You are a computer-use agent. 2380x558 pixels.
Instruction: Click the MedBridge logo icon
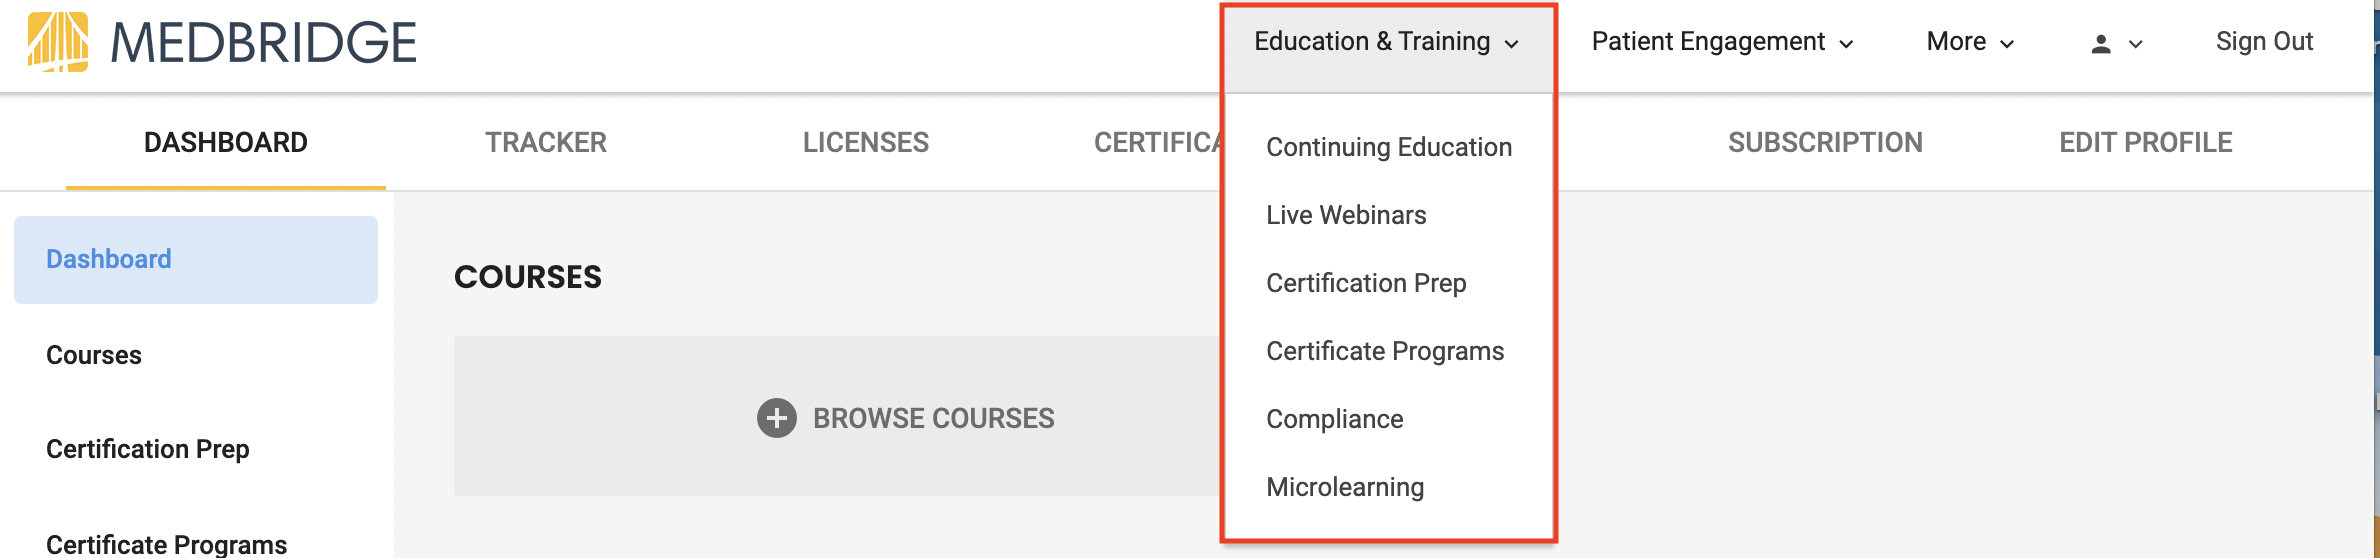(x=57, y=42)
